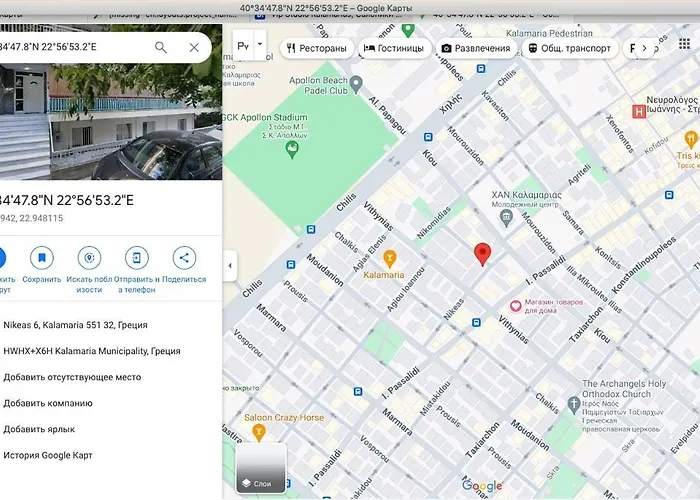Click the bus stop icon beside Kiou

click(x=428, y=137)
